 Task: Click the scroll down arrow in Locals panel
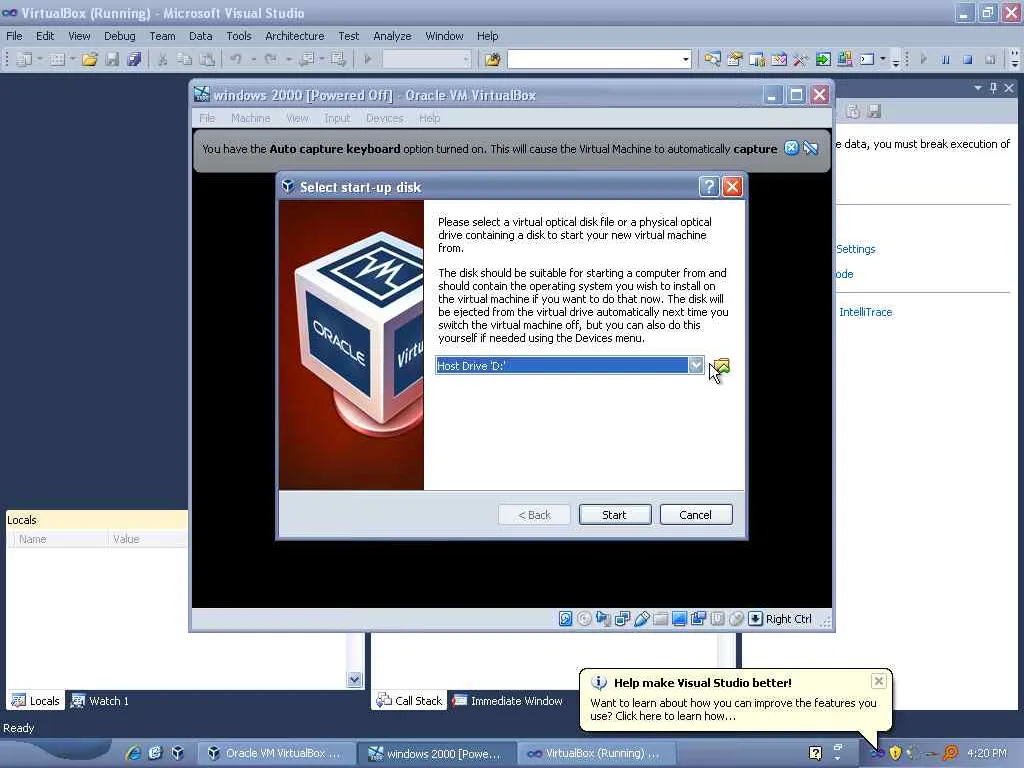pos(354,679)
